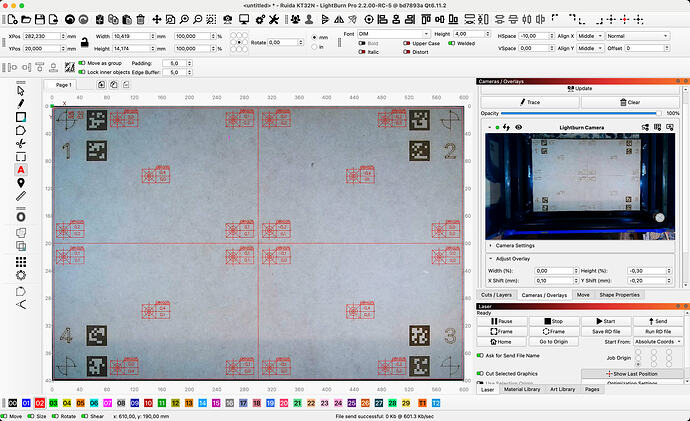Activate the pan (four-arrow) tool

(157, 19)
